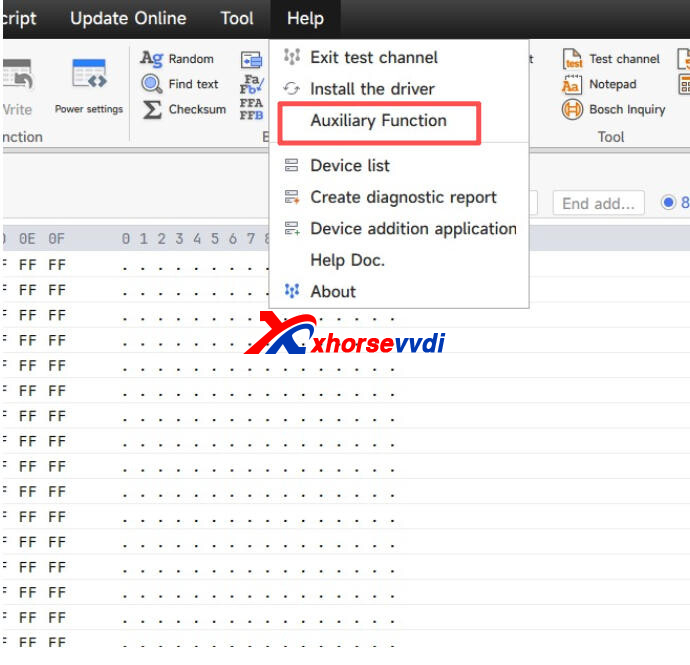Click ASCII column header digit 0
690x665 pixels.
126,239
